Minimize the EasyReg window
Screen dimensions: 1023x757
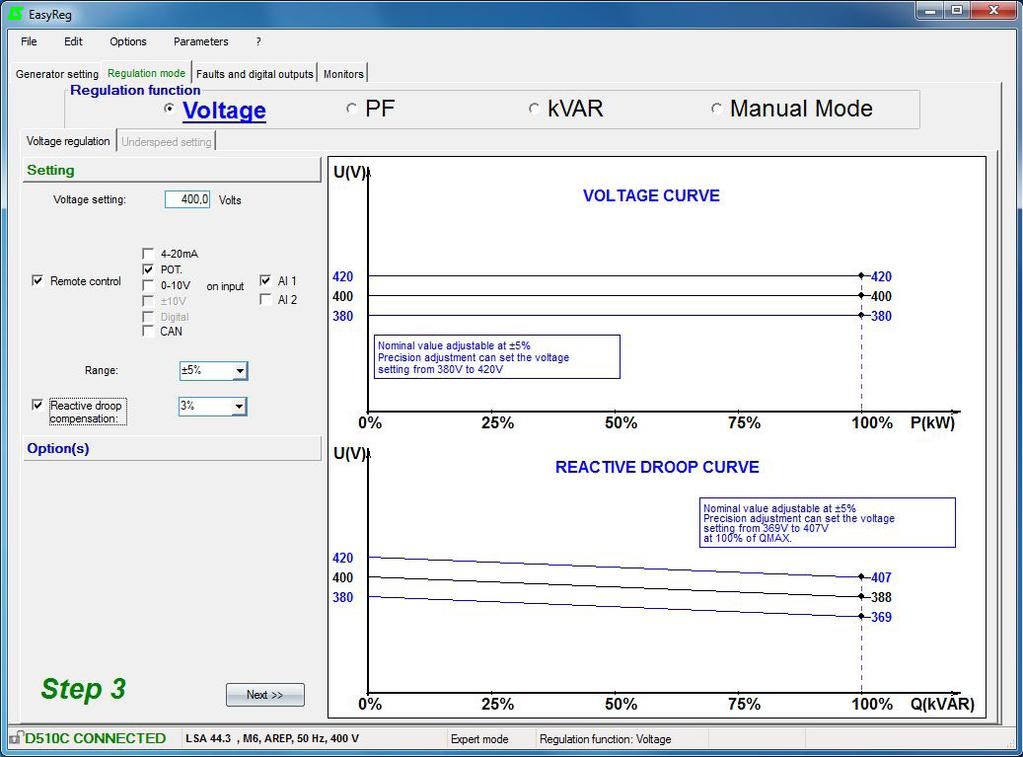[x=930, y=11]
